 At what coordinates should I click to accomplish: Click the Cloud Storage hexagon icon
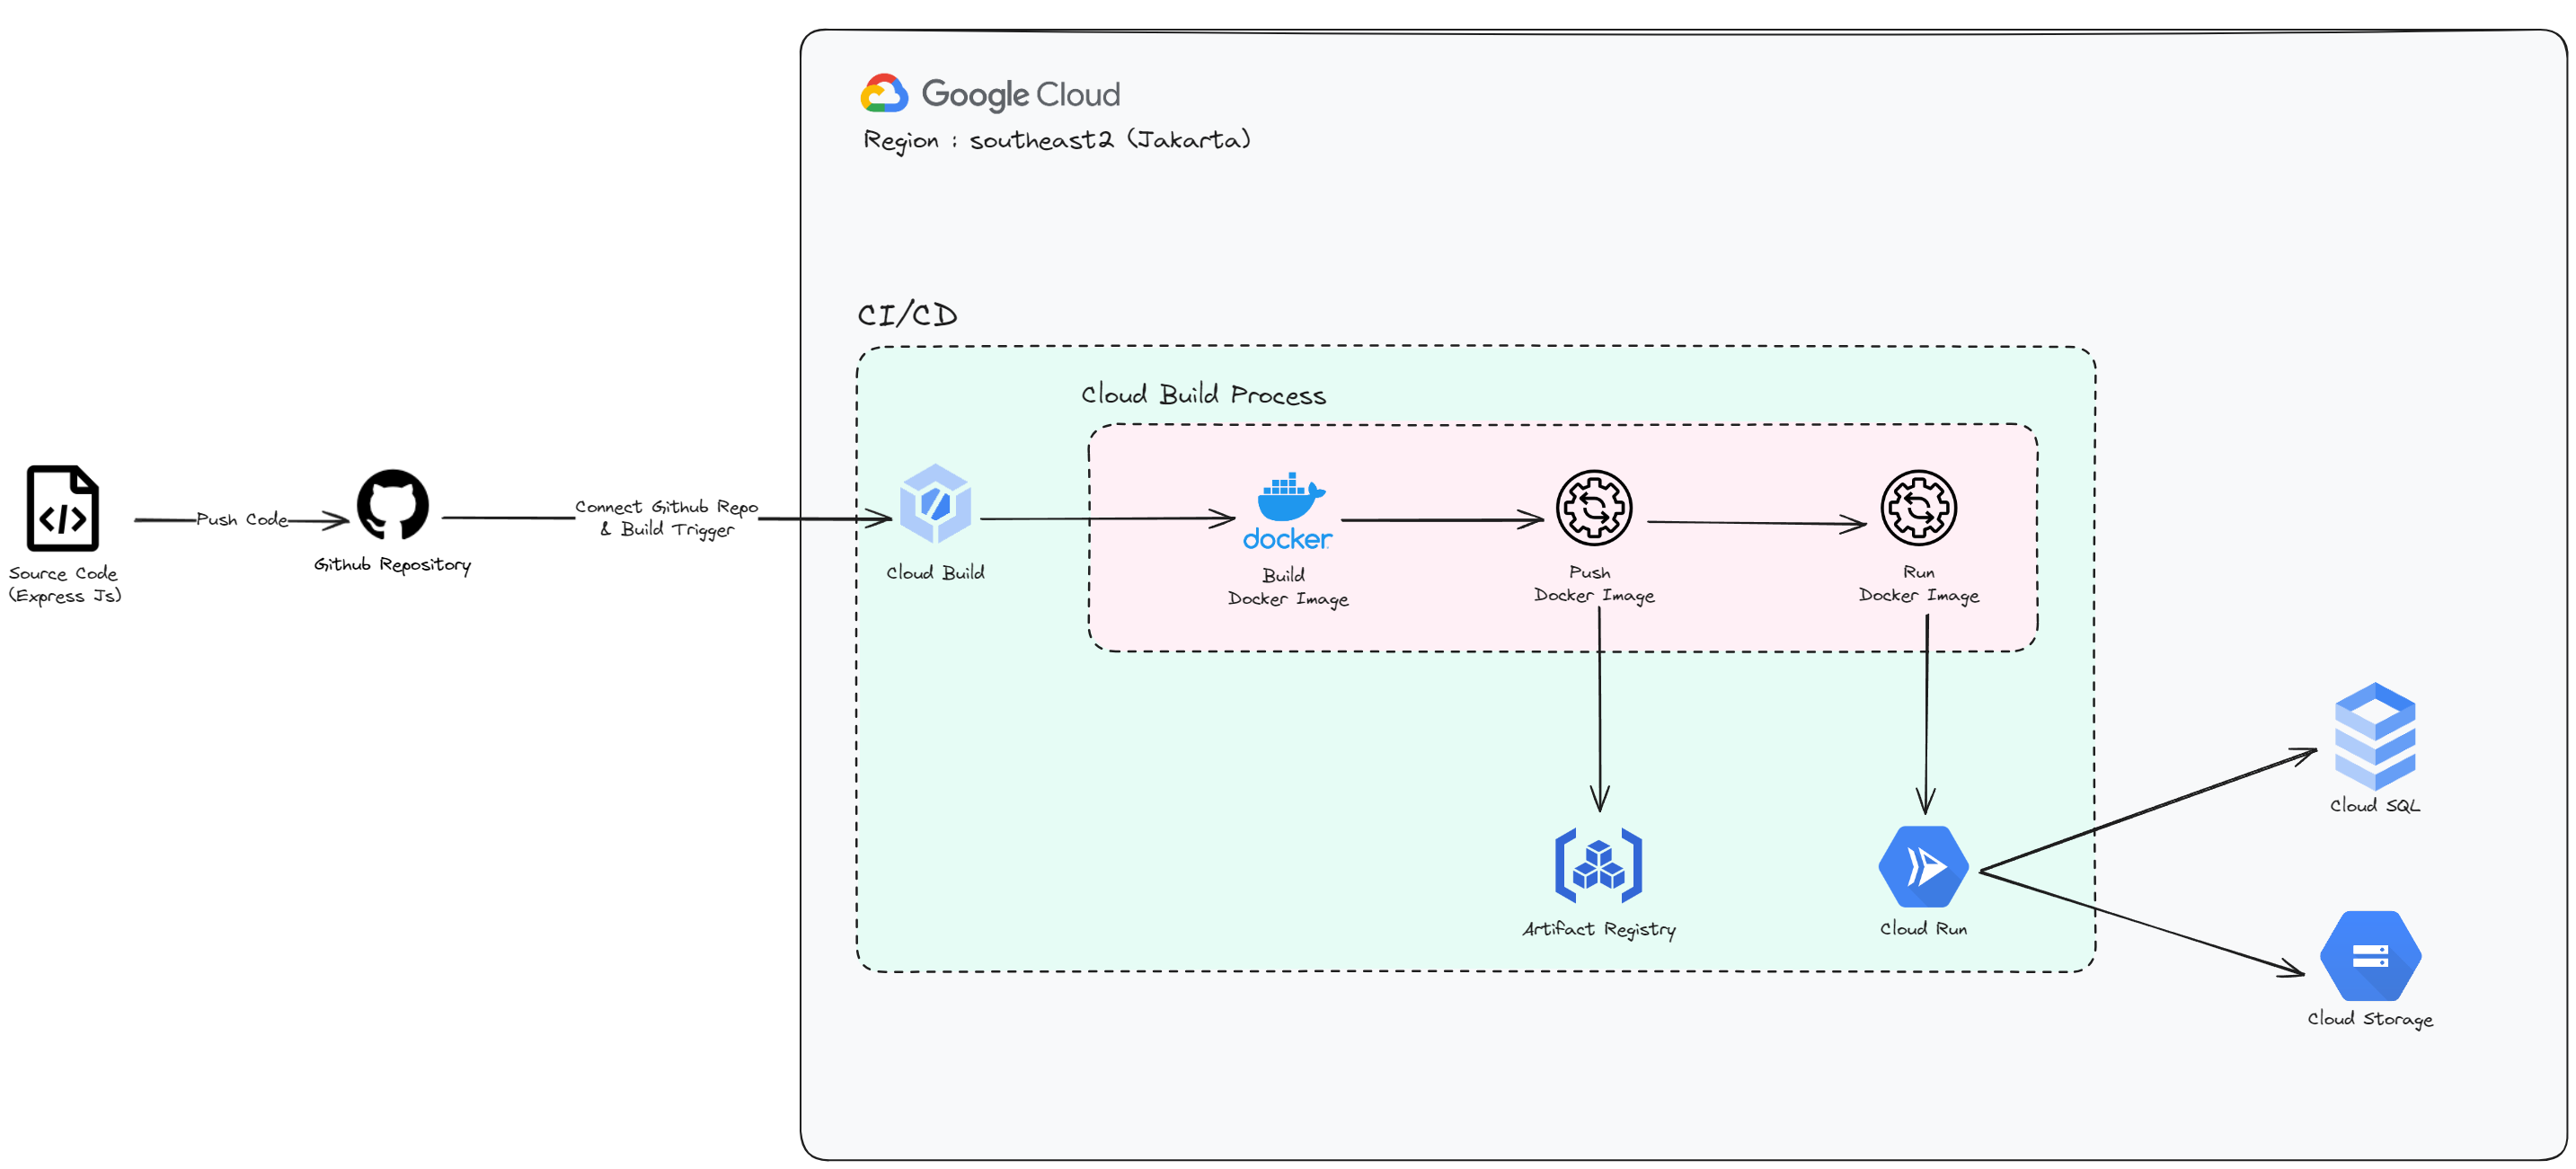coord(2370,956)
